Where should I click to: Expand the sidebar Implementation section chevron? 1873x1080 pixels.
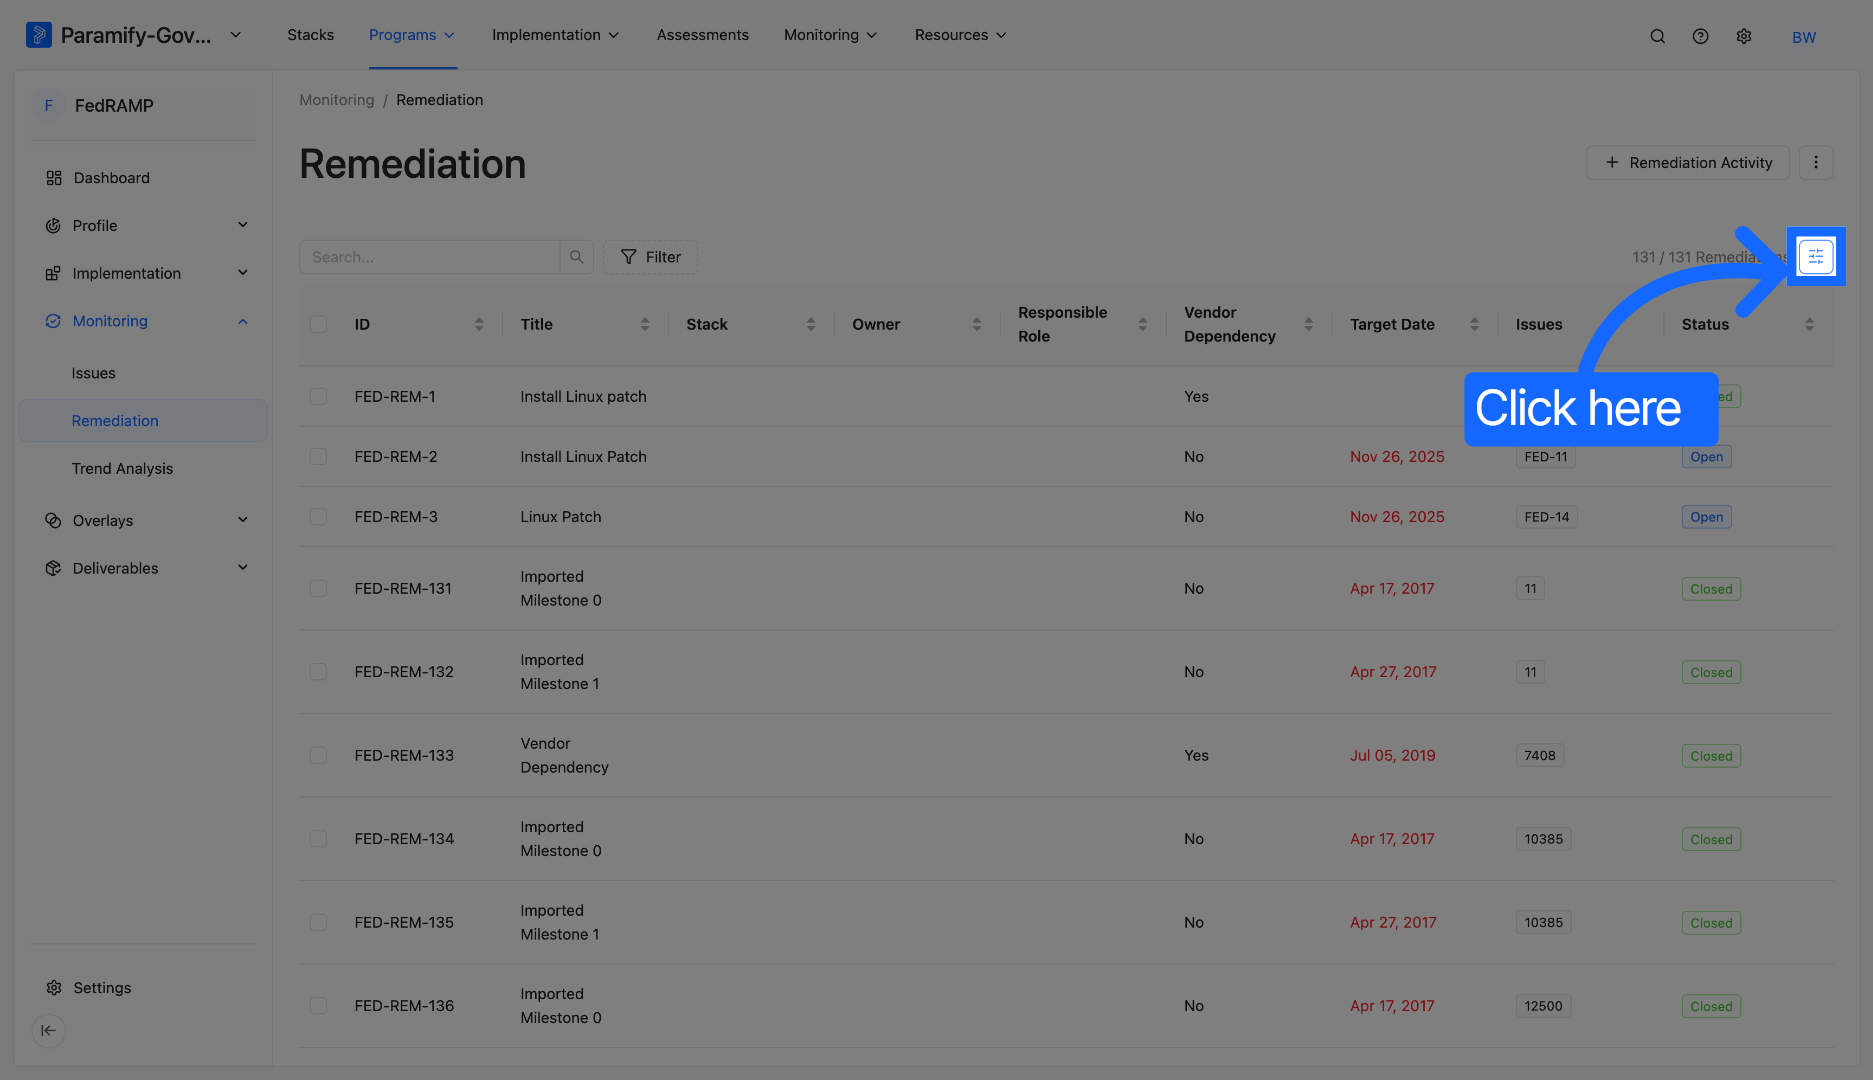tap(243, 273)
